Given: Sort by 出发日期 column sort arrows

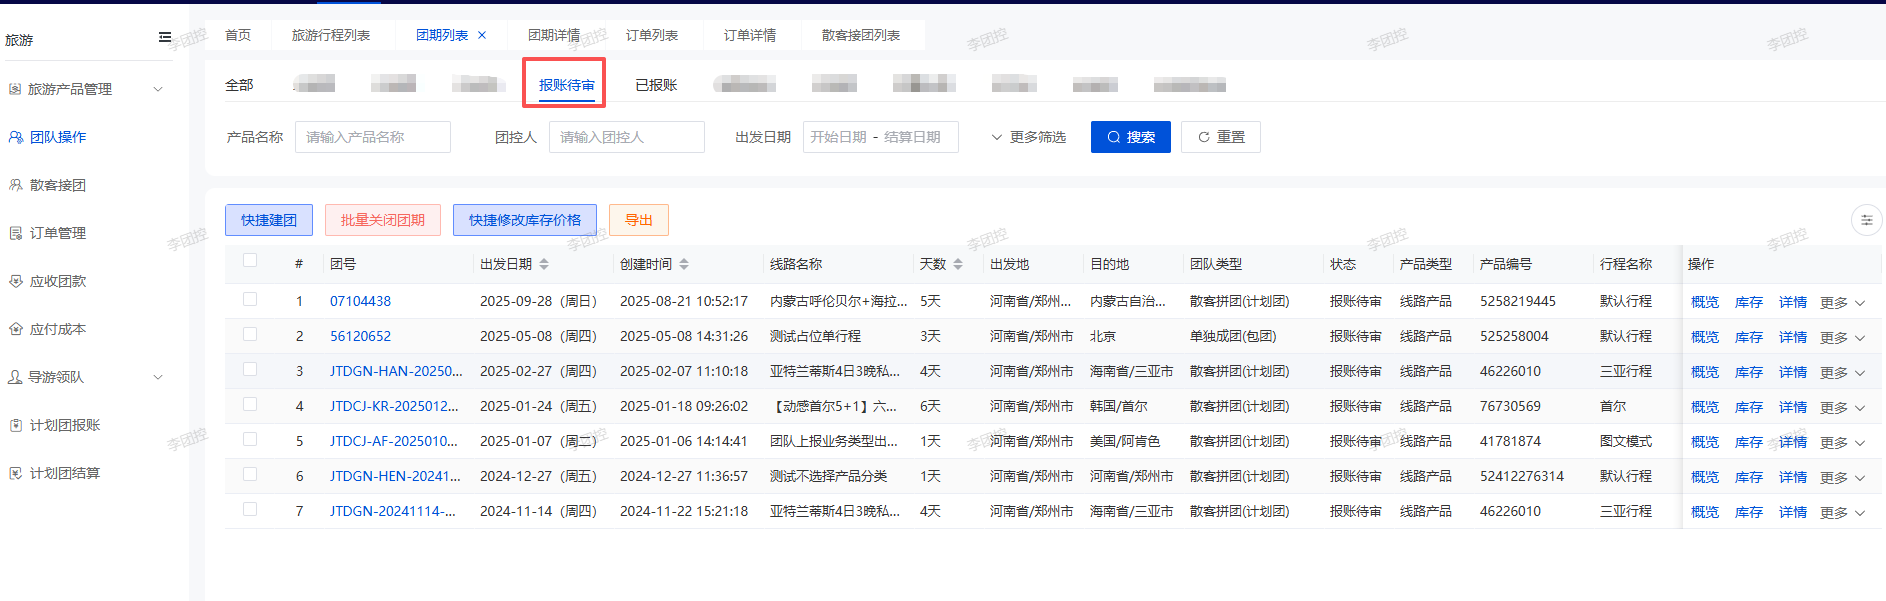Looking at the screenshot, I should (544, 264).
